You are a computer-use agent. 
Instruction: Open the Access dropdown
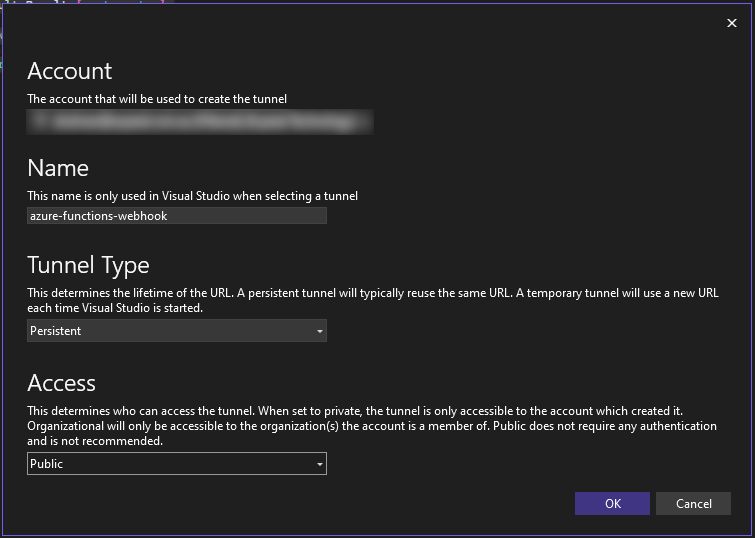click(x=177, y=464)
